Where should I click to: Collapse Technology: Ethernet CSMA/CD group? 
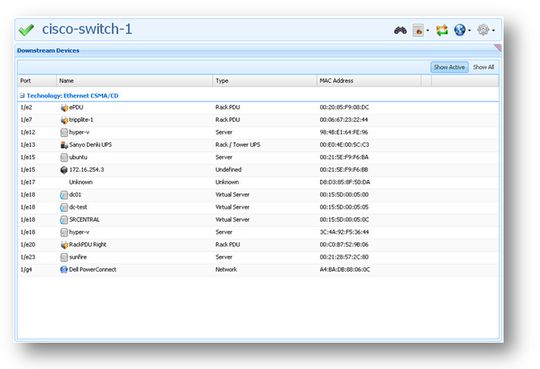[x=22, y=96]
